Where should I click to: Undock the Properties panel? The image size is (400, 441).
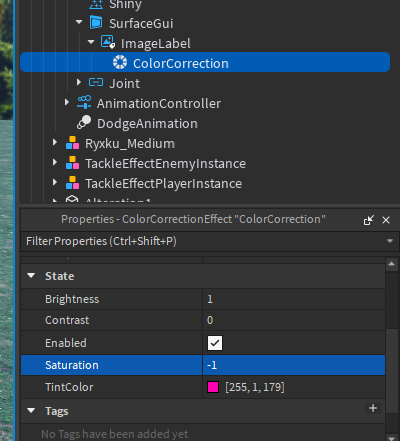point(369,220)
